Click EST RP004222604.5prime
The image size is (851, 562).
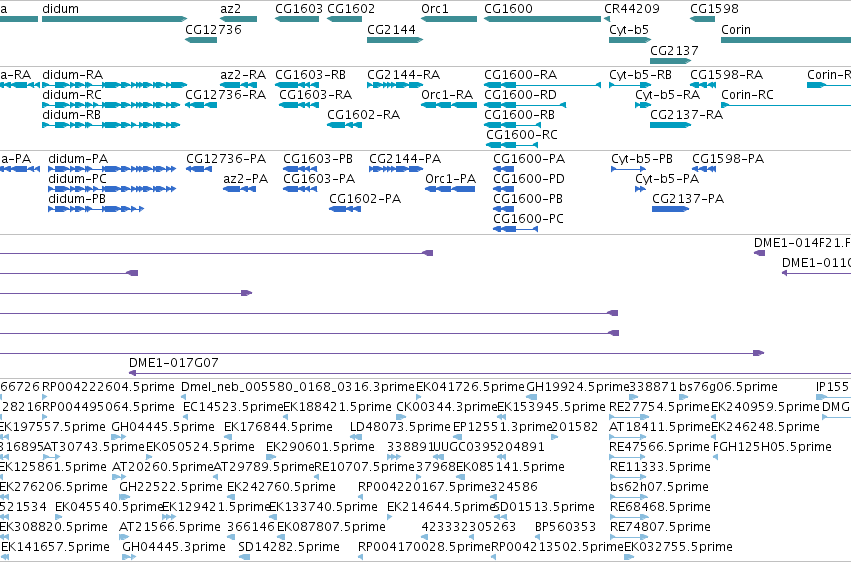[109, 387]
